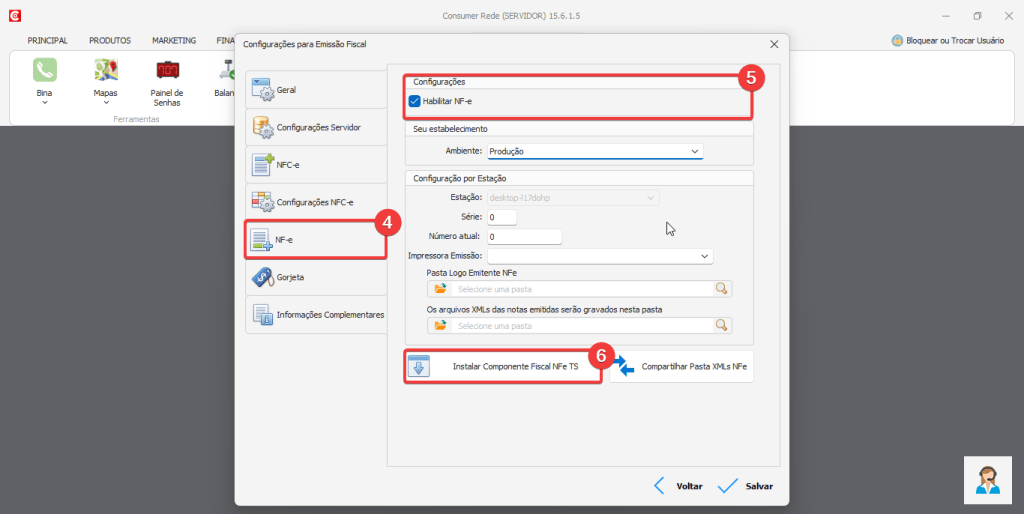Click the Bloquear ou Trocar Usuário icon
This screenshot has width=1024, height=514.
coord(897,41)
